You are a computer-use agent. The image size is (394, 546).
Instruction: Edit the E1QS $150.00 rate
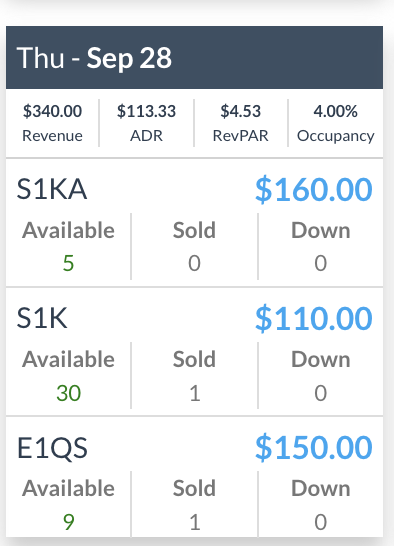[x=314, y=447]
